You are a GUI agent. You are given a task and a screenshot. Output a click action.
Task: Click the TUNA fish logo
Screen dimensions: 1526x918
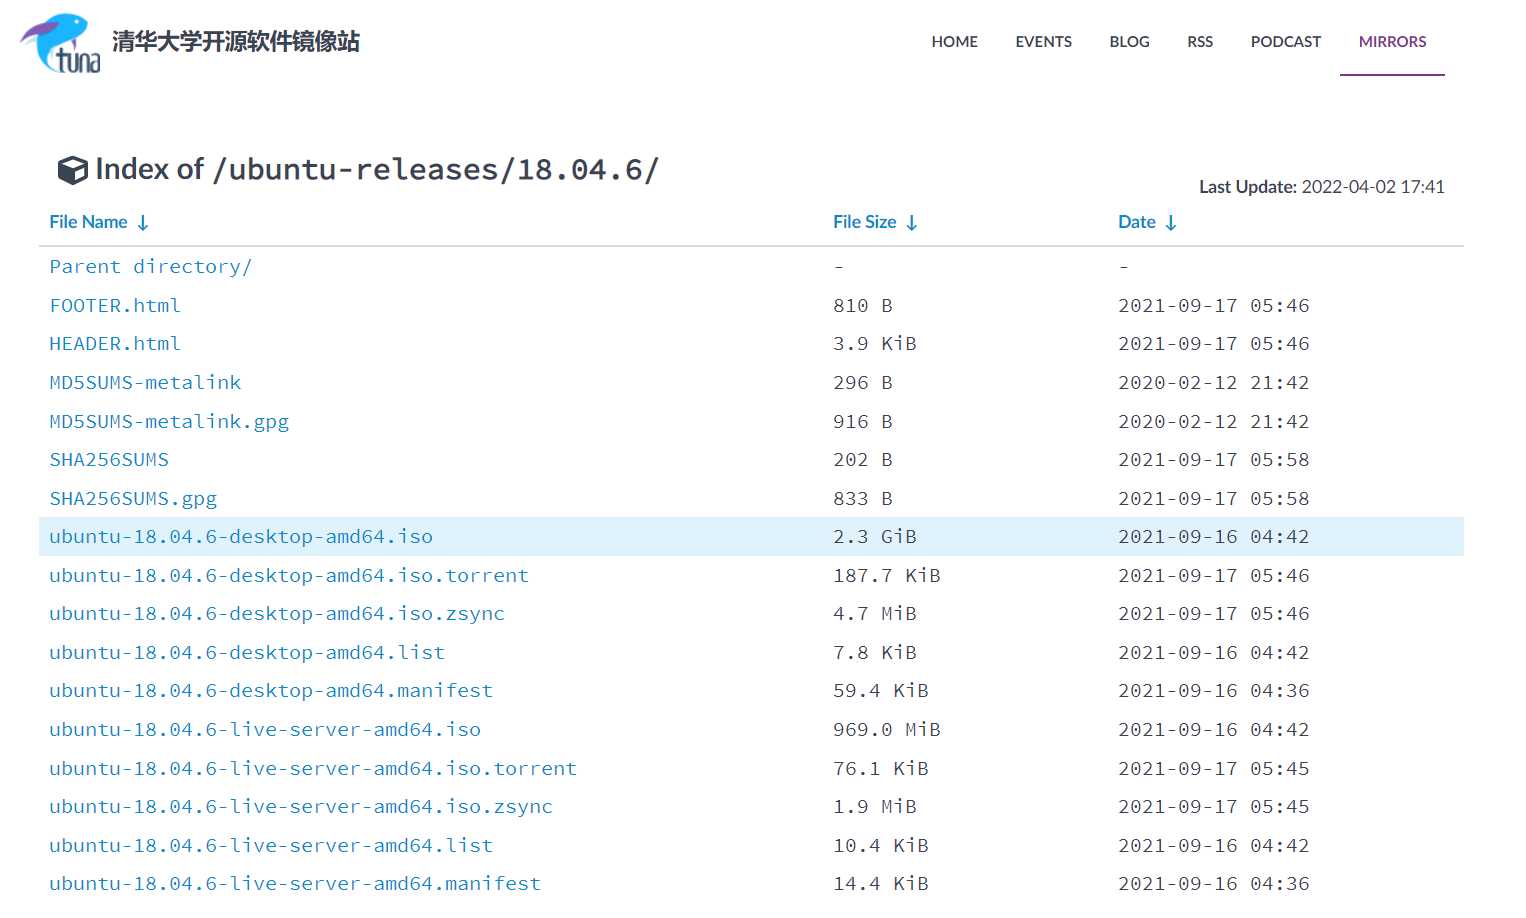[60, 43]
